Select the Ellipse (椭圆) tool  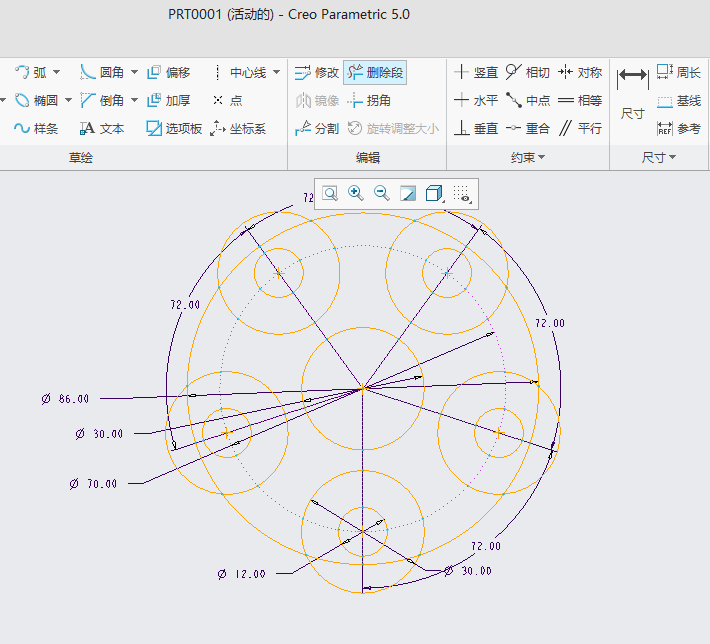tap(36, 100)
